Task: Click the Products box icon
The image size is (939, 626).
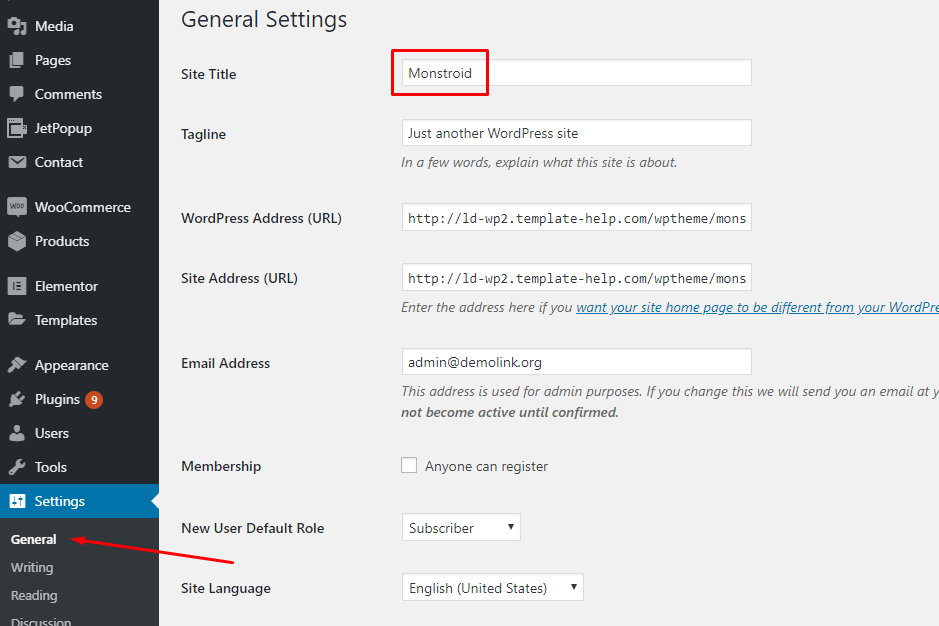Action: [17, 241]
